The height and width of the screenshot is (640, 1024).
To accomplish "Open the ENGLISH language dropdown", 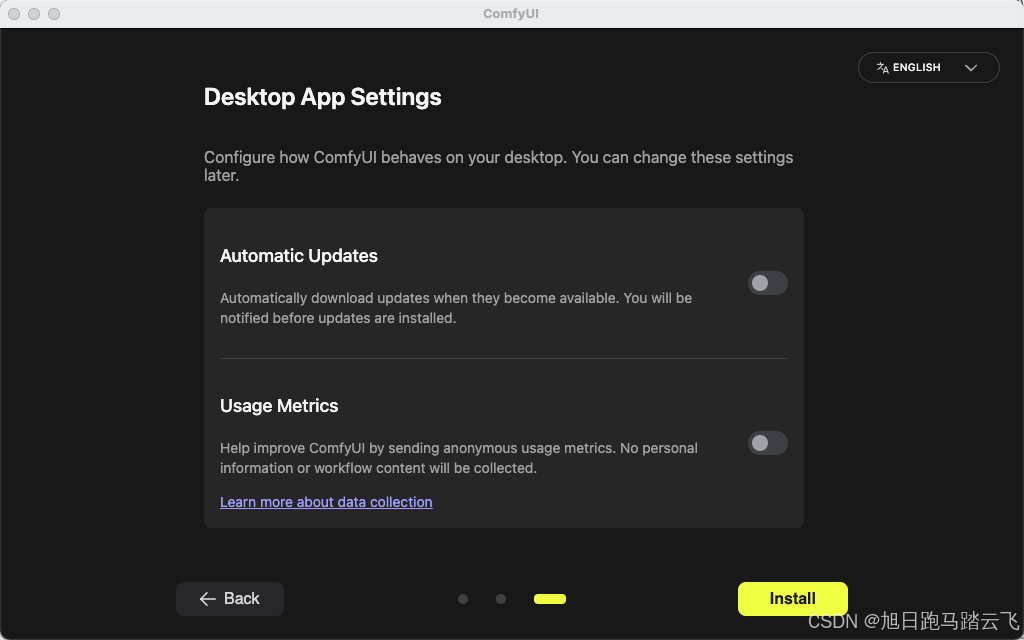I will pyautogui.click(x=928, y=67).
